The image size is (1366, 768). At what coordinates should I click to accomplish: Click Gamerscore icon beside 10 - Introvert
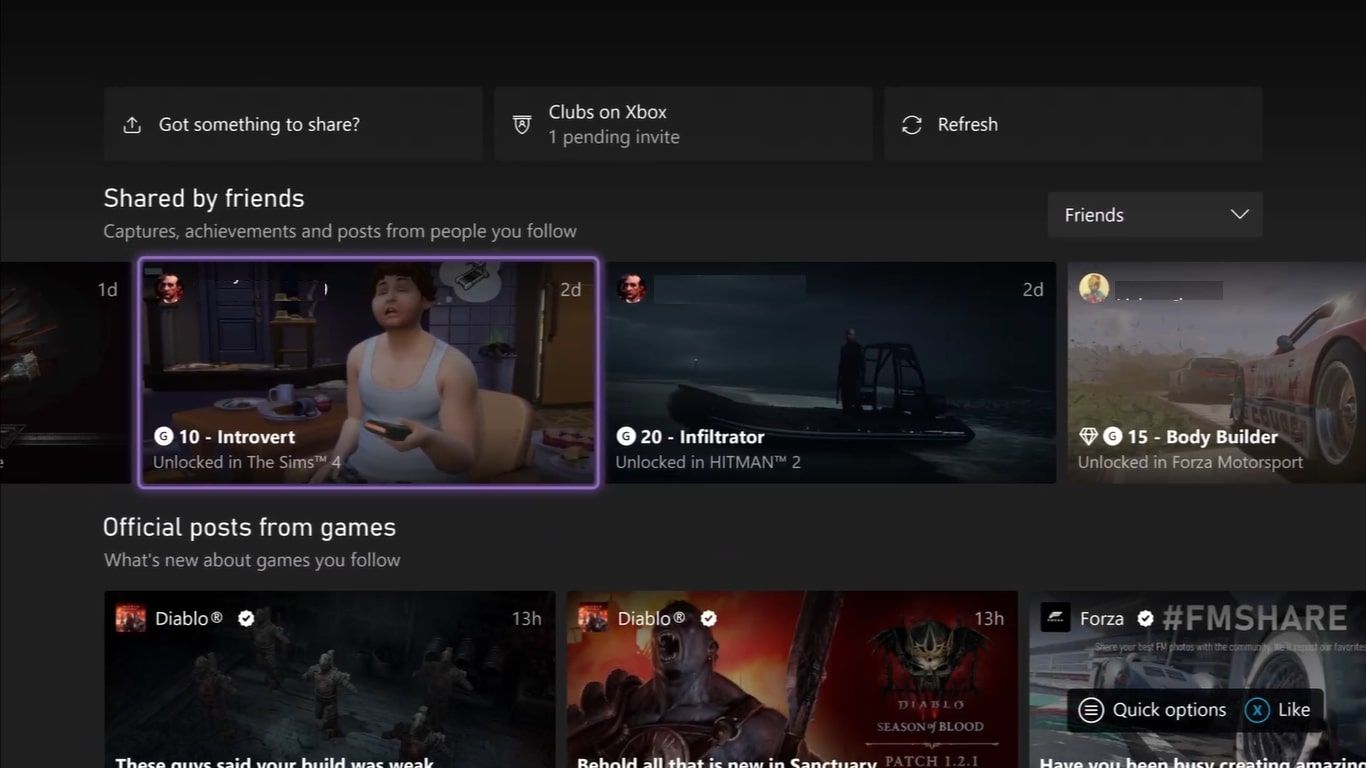point(164,436)
